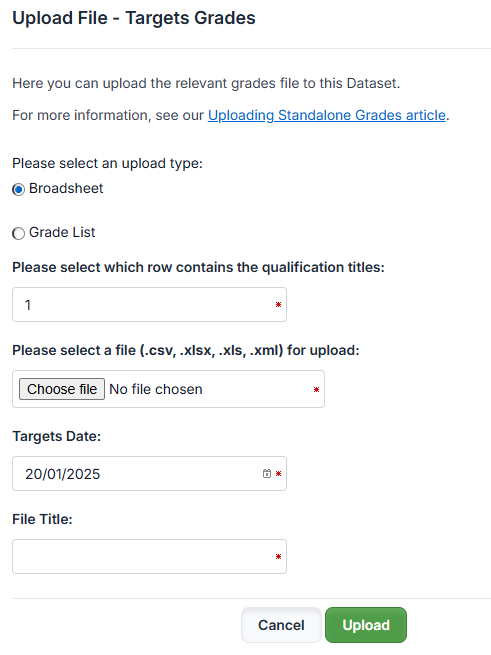Click the Choose file button
This screenshot has width=491, height=655.
62,389
